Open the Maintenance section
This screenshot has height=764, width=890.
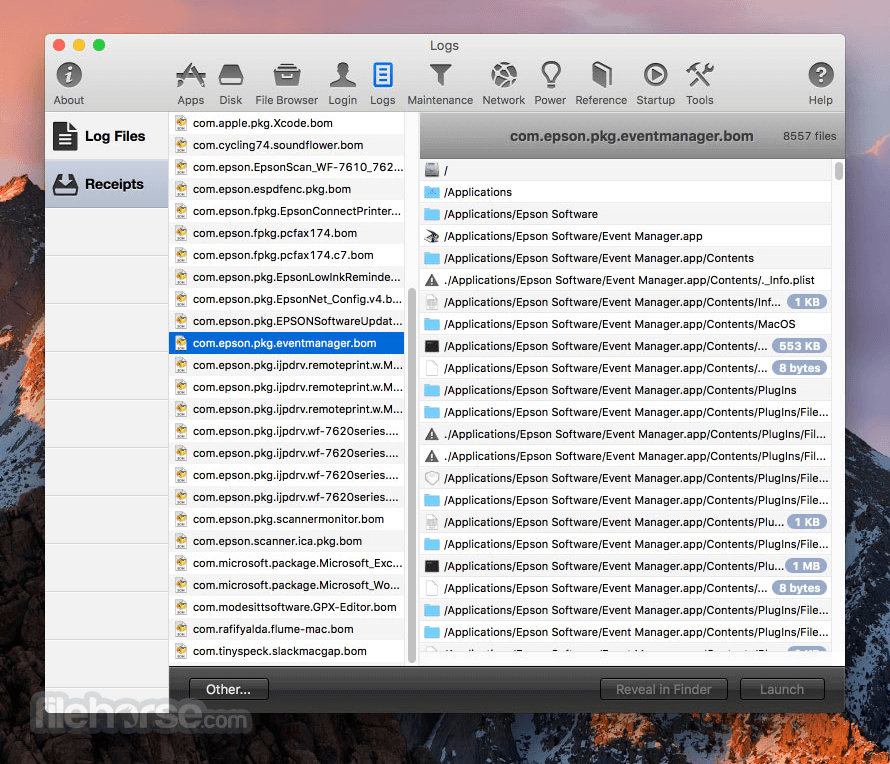click(x=440, y=83)
